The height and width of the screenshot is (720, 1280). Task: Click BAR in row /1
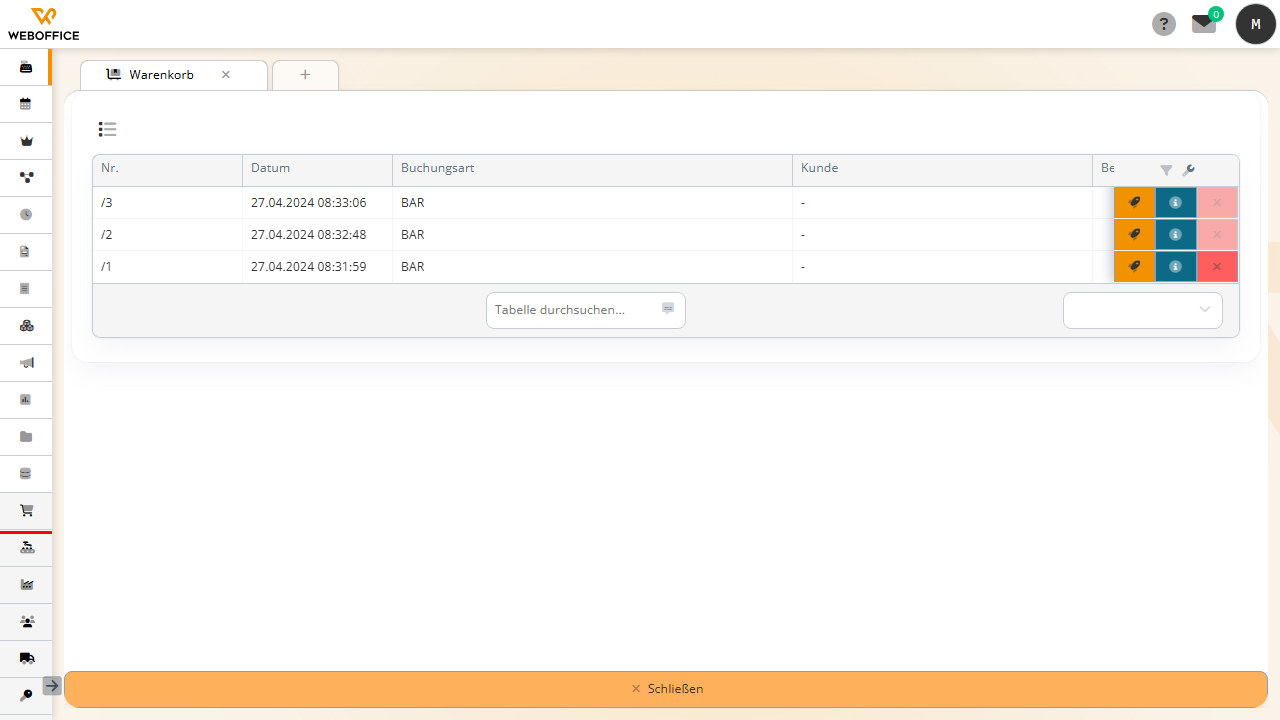(x=413, y=267)
